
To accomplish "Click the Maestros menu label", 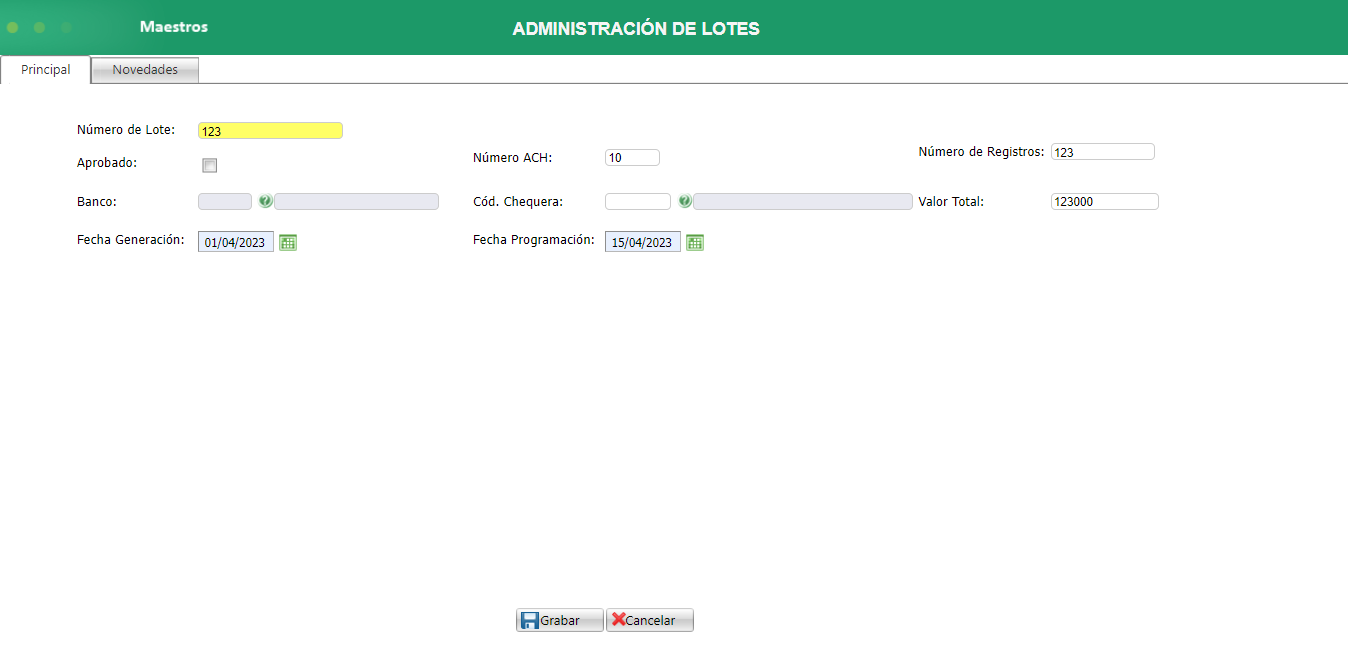I will coord(174,26).
